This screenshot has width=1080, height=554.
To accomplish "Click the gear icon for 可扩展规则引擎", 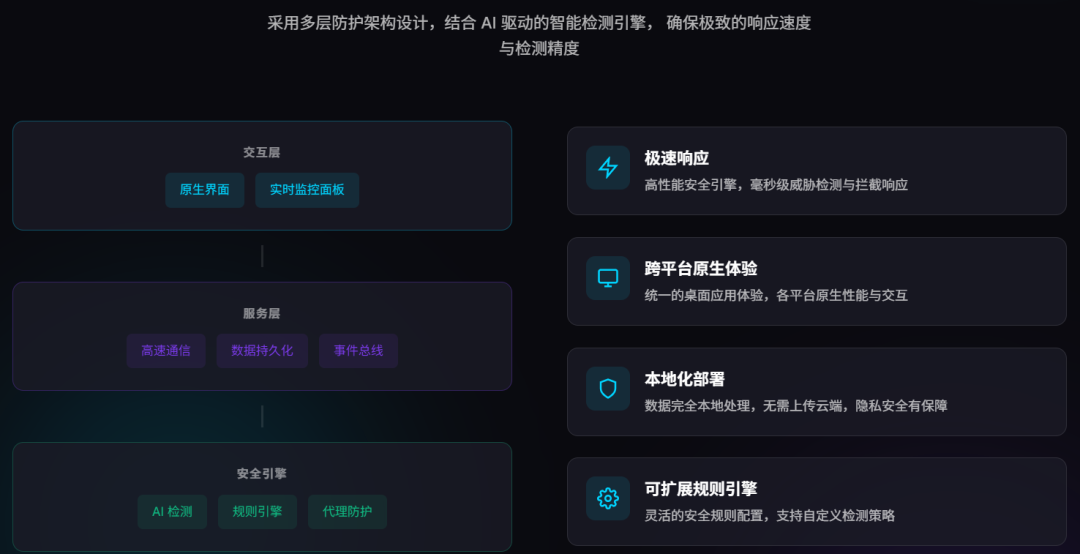I will pyautogui.click(x=608, y=498).
